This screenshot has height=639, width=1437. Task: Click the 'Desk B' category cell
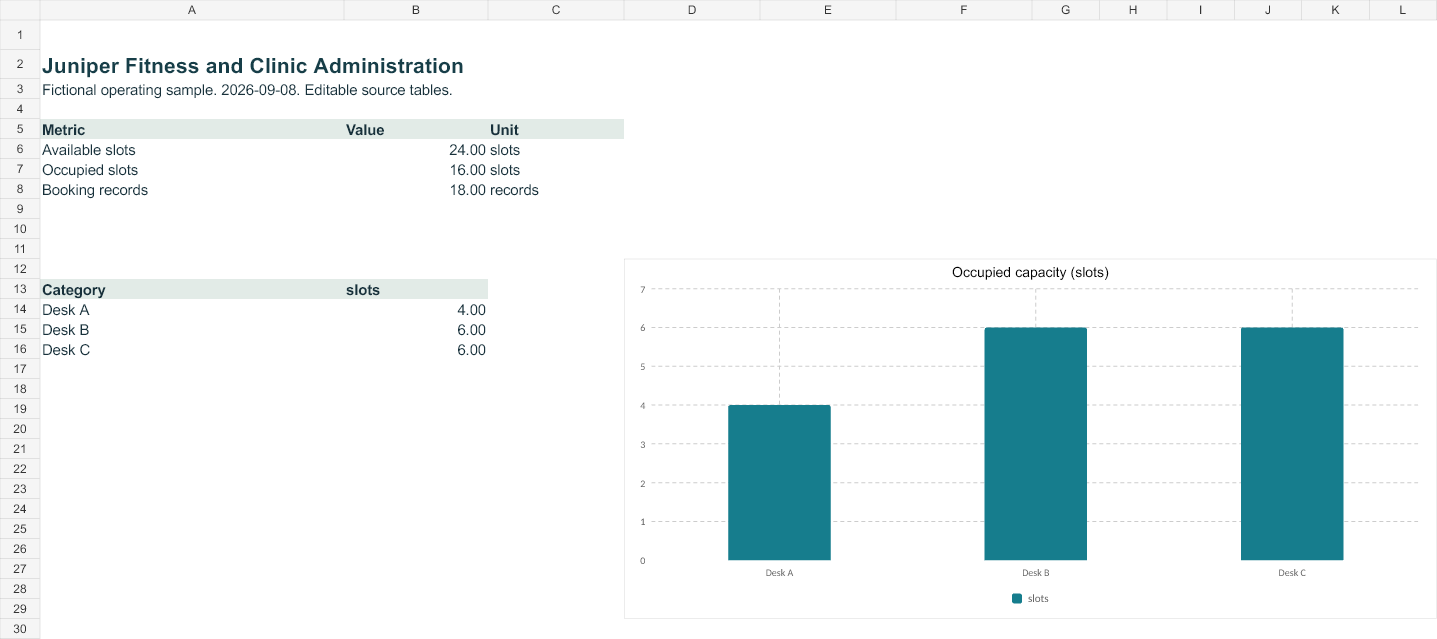pyautogui.click(x=192, y=330)
